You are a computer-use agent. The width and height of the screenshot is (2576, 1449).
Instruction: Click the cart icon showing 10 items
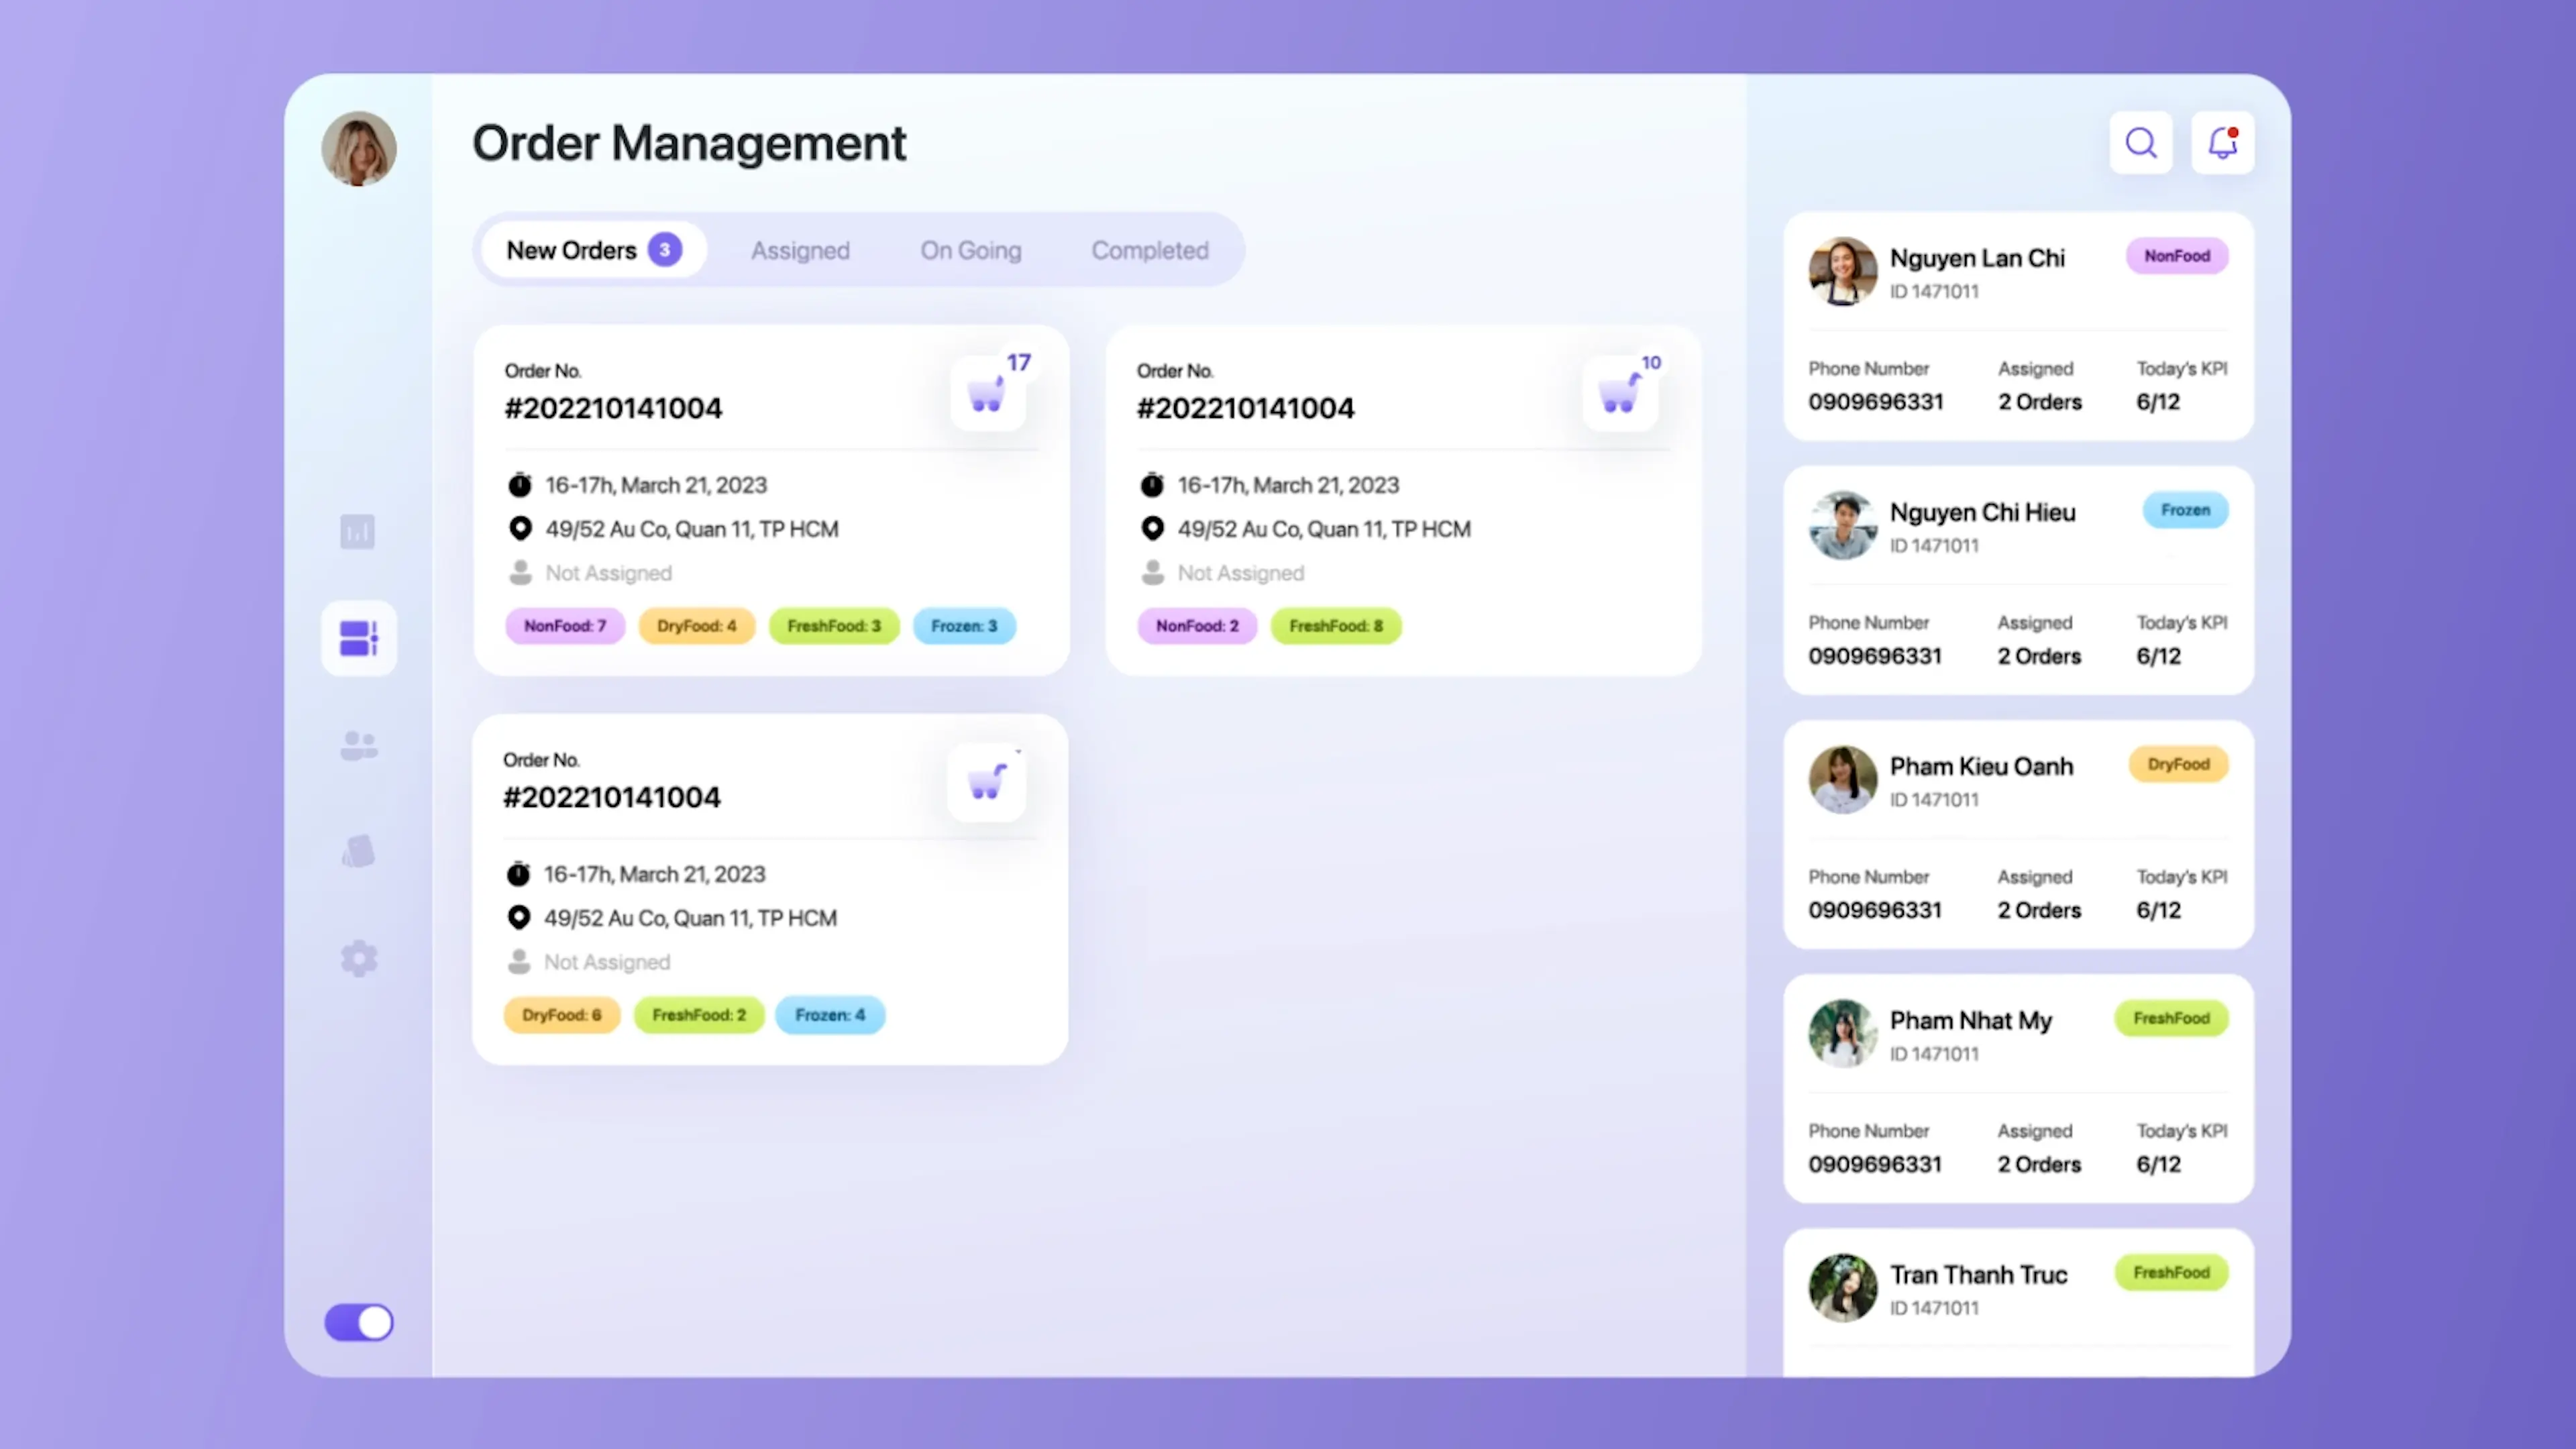pyautogui.click(x=1620, y=393)
